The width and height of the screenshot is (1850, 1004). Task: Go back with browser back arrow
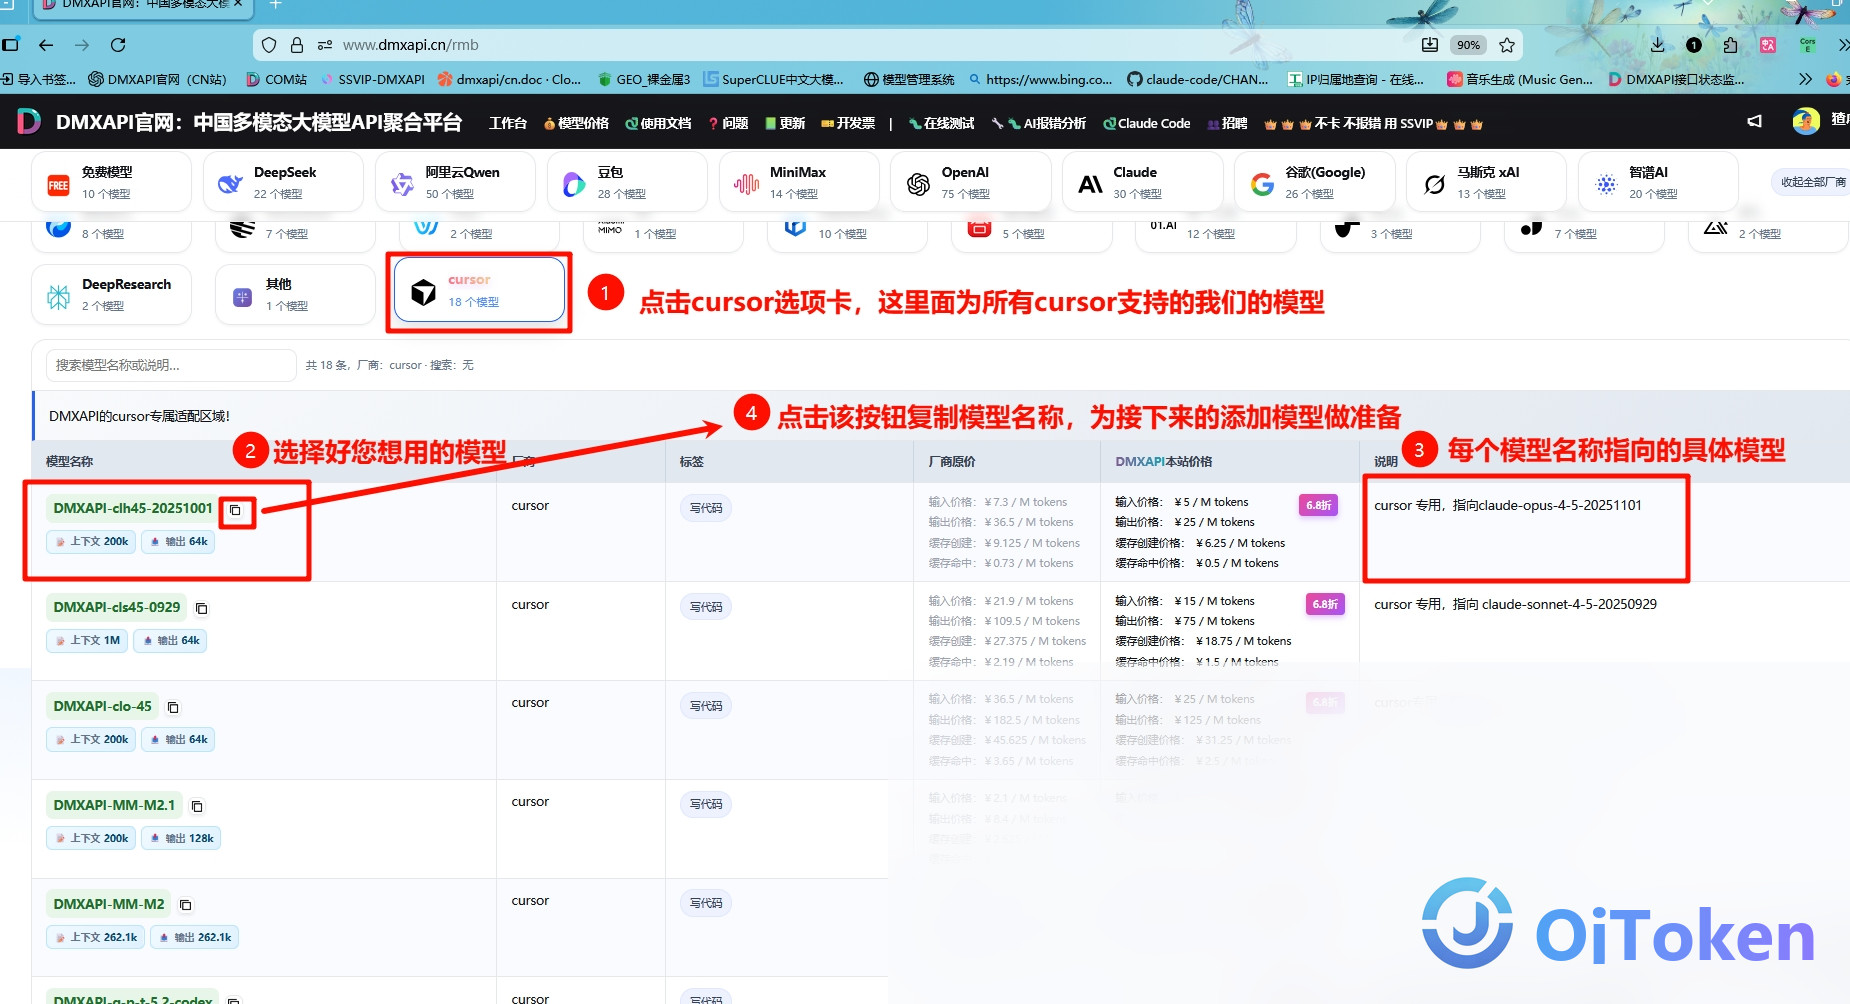pos(46,45)
